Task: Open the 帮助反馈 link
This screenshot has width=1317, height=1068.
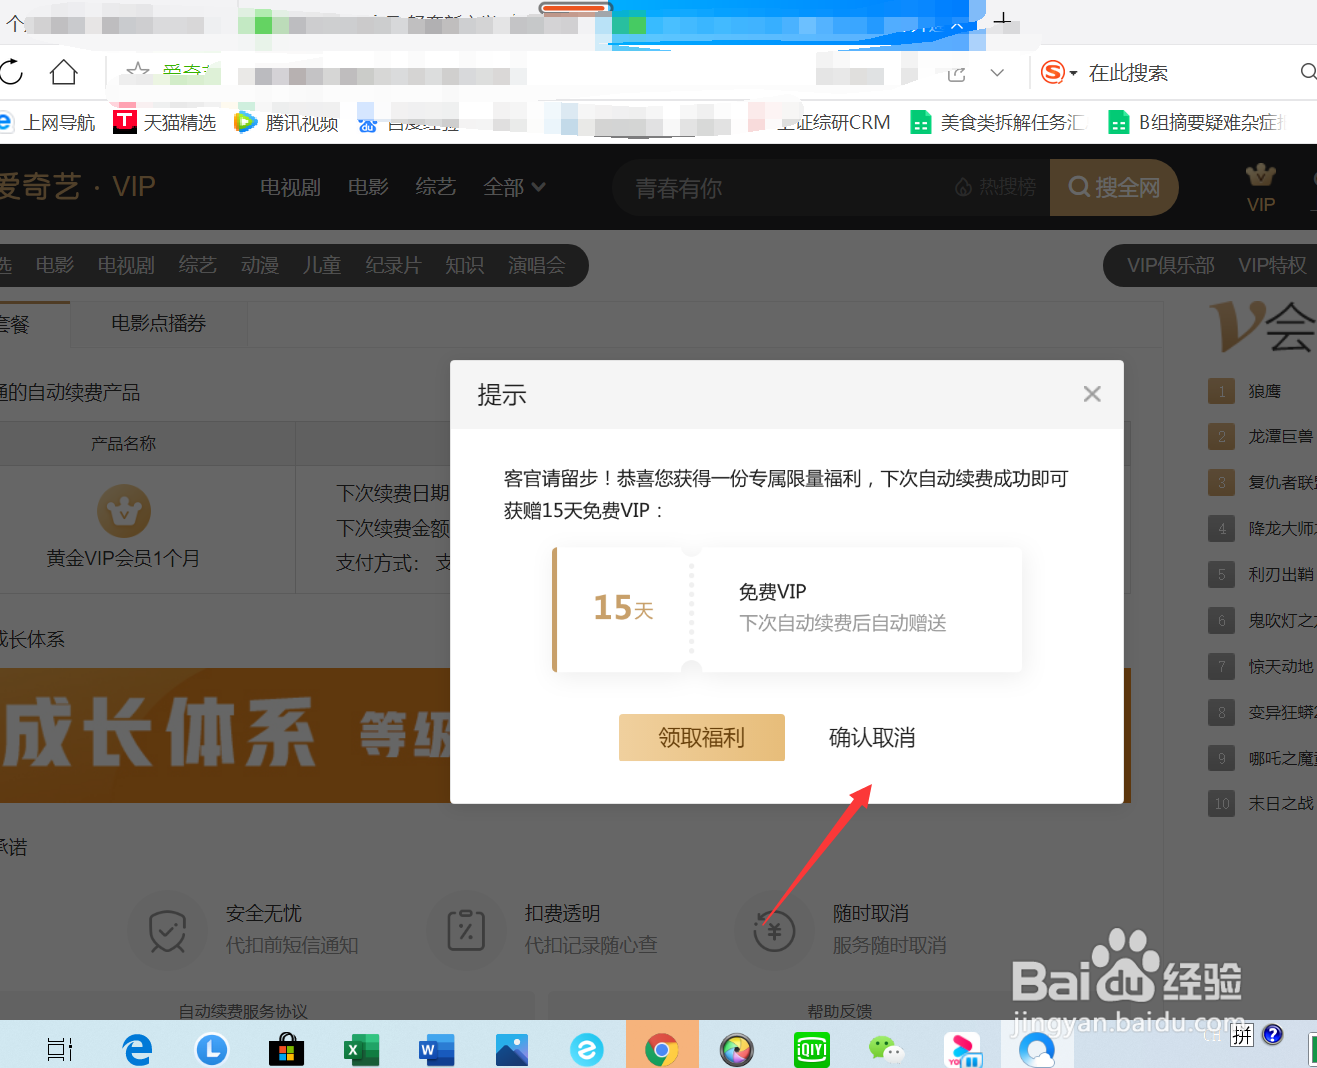Action: pos(840,1011)
